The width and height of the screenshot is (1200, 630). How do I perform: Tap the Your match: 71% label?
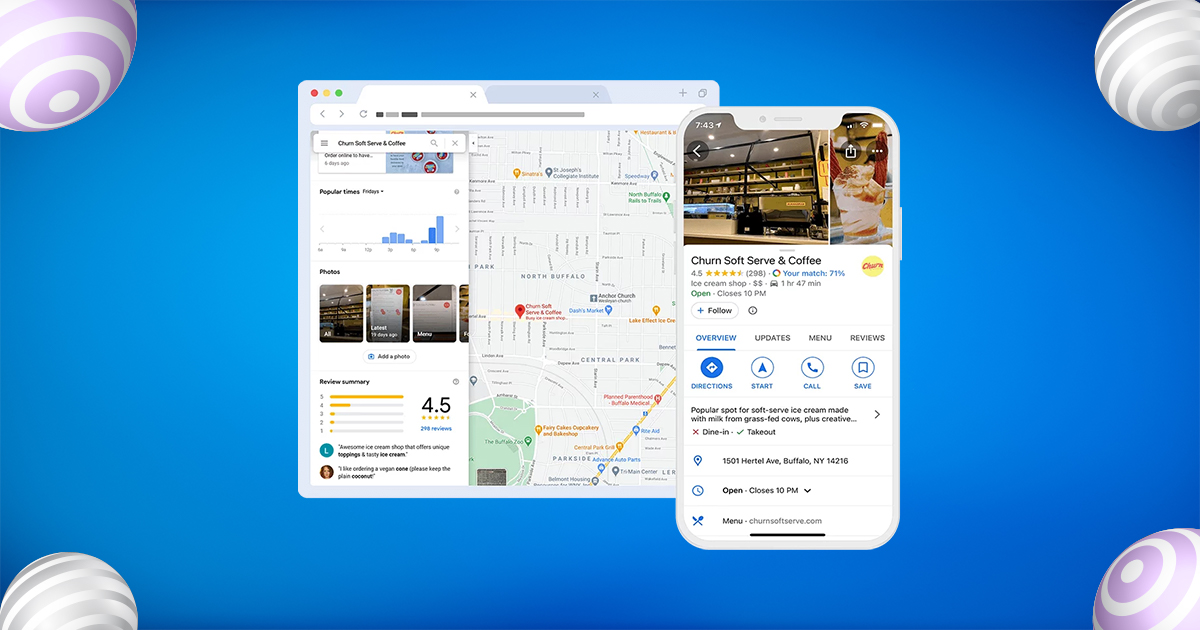pos(814,273)
